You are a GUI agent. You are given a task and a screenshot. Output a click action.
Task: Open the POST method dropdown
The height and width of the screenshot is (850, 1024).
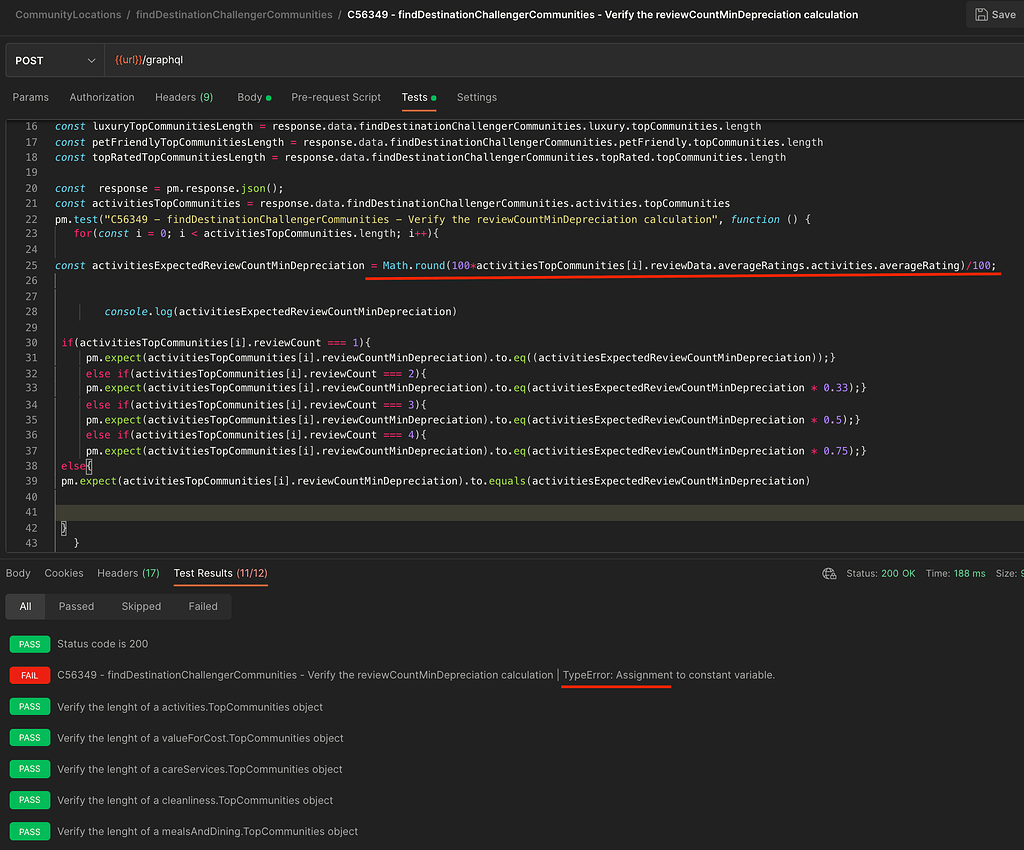coord(54,61)
